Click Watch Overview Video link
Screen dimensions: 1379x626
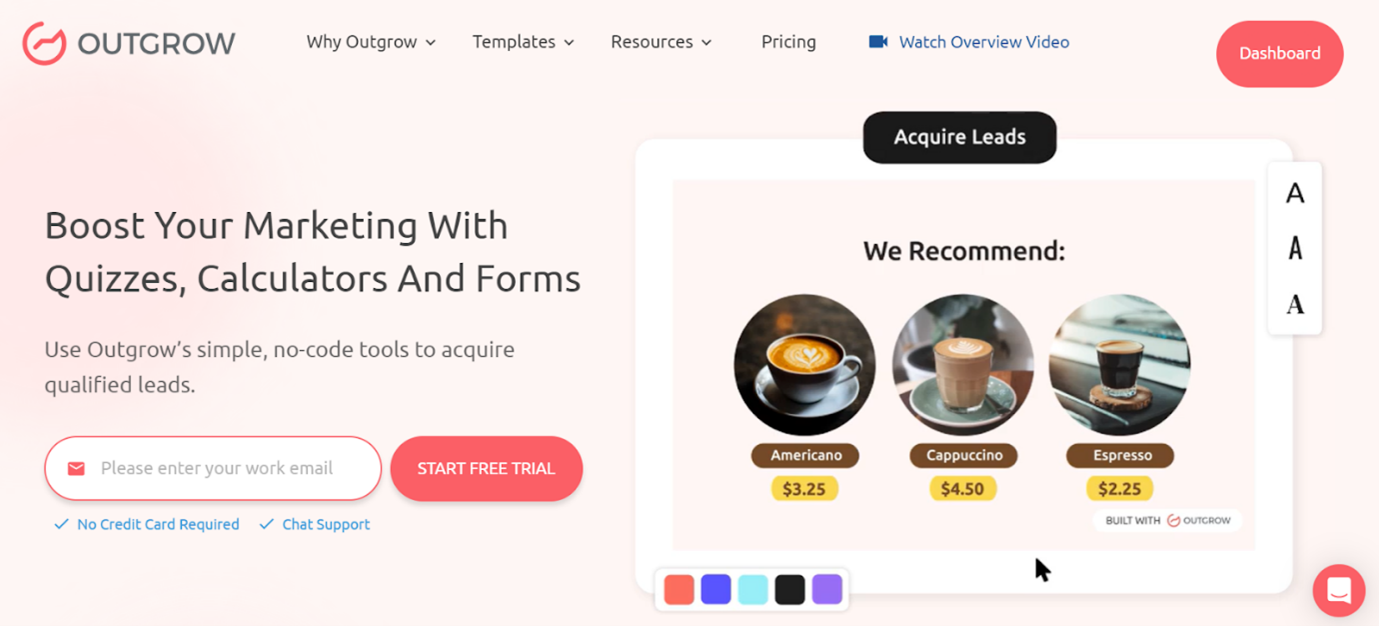(984, 42)
